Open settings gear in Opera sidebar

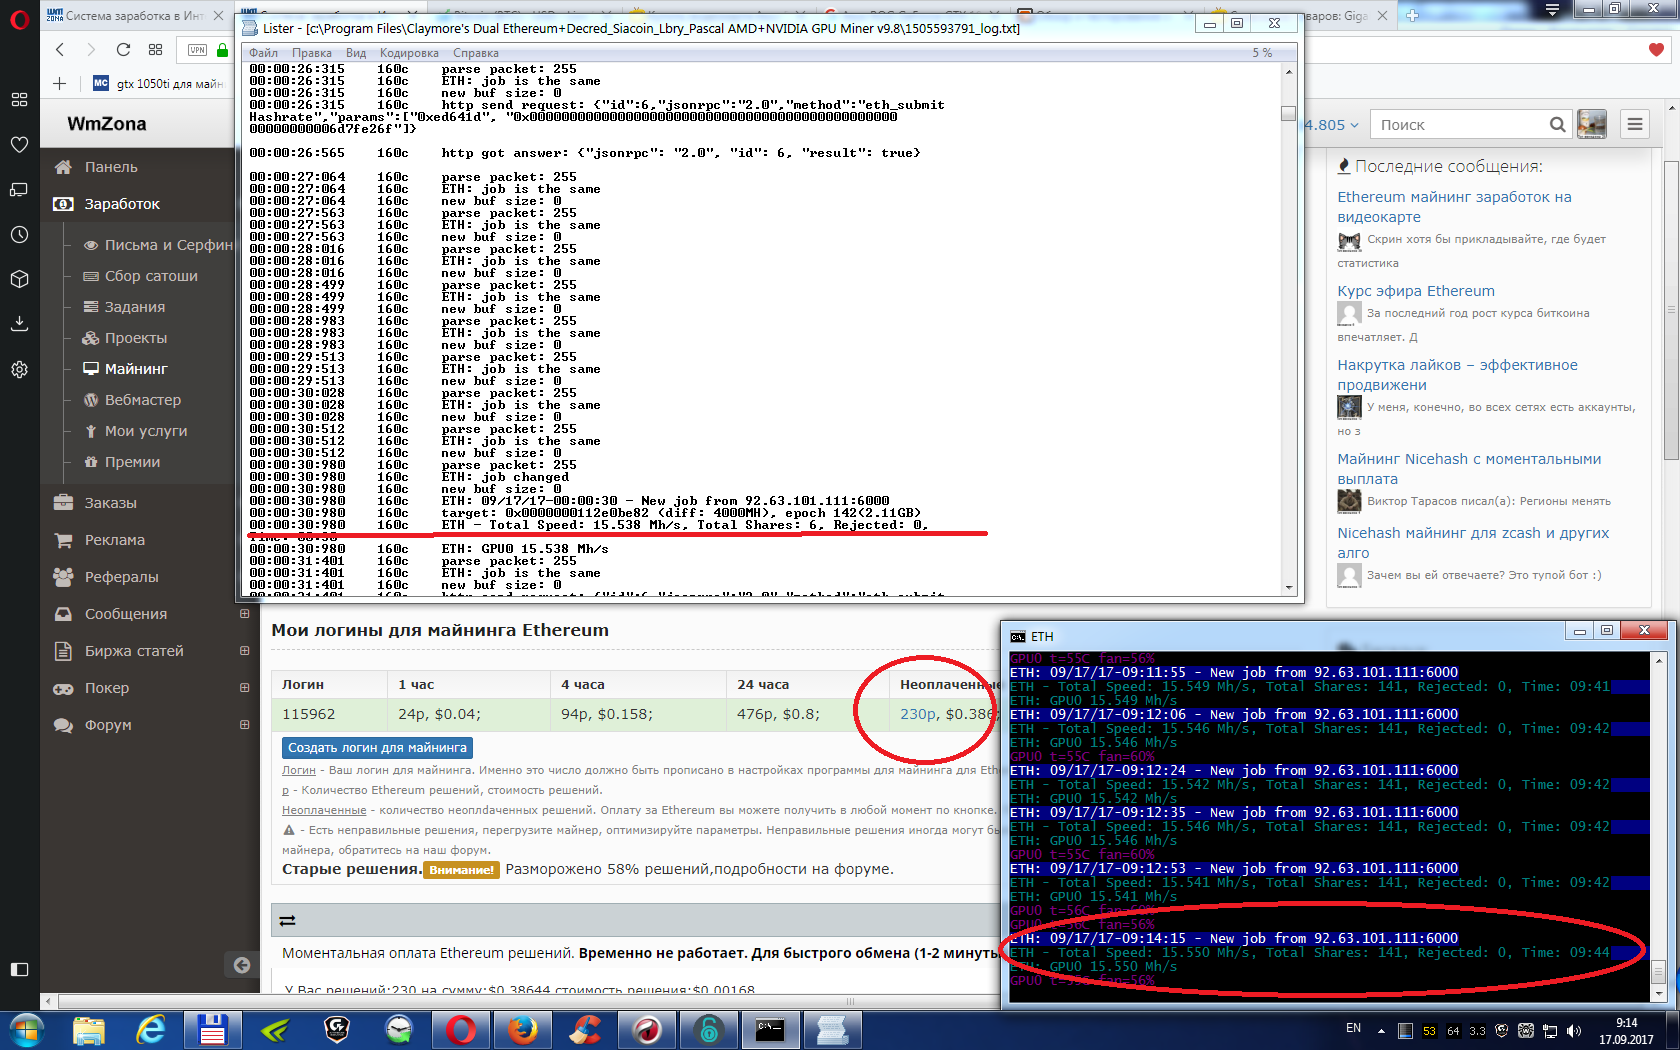point(19,369)
